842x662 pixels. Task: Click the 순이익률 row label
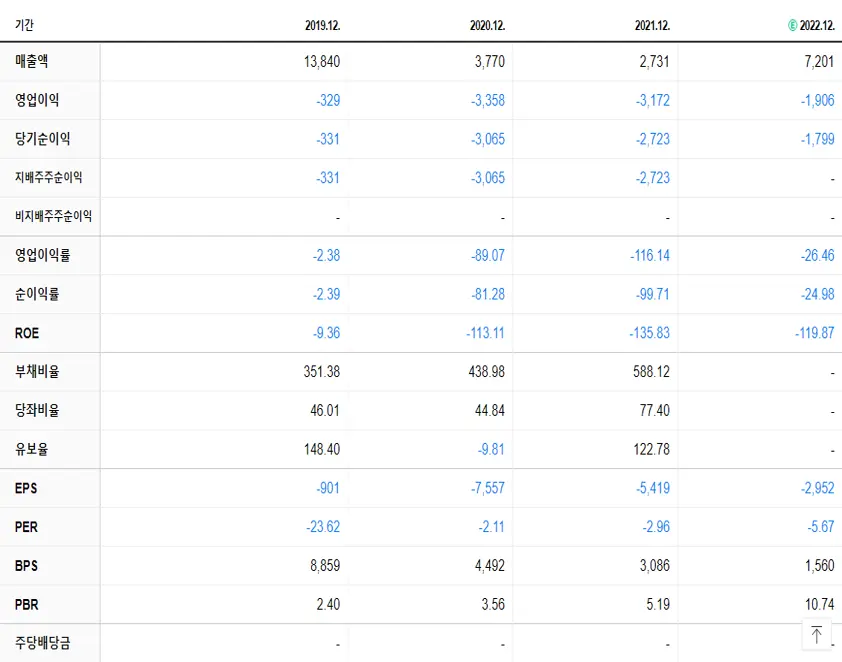tap(37, 294)
